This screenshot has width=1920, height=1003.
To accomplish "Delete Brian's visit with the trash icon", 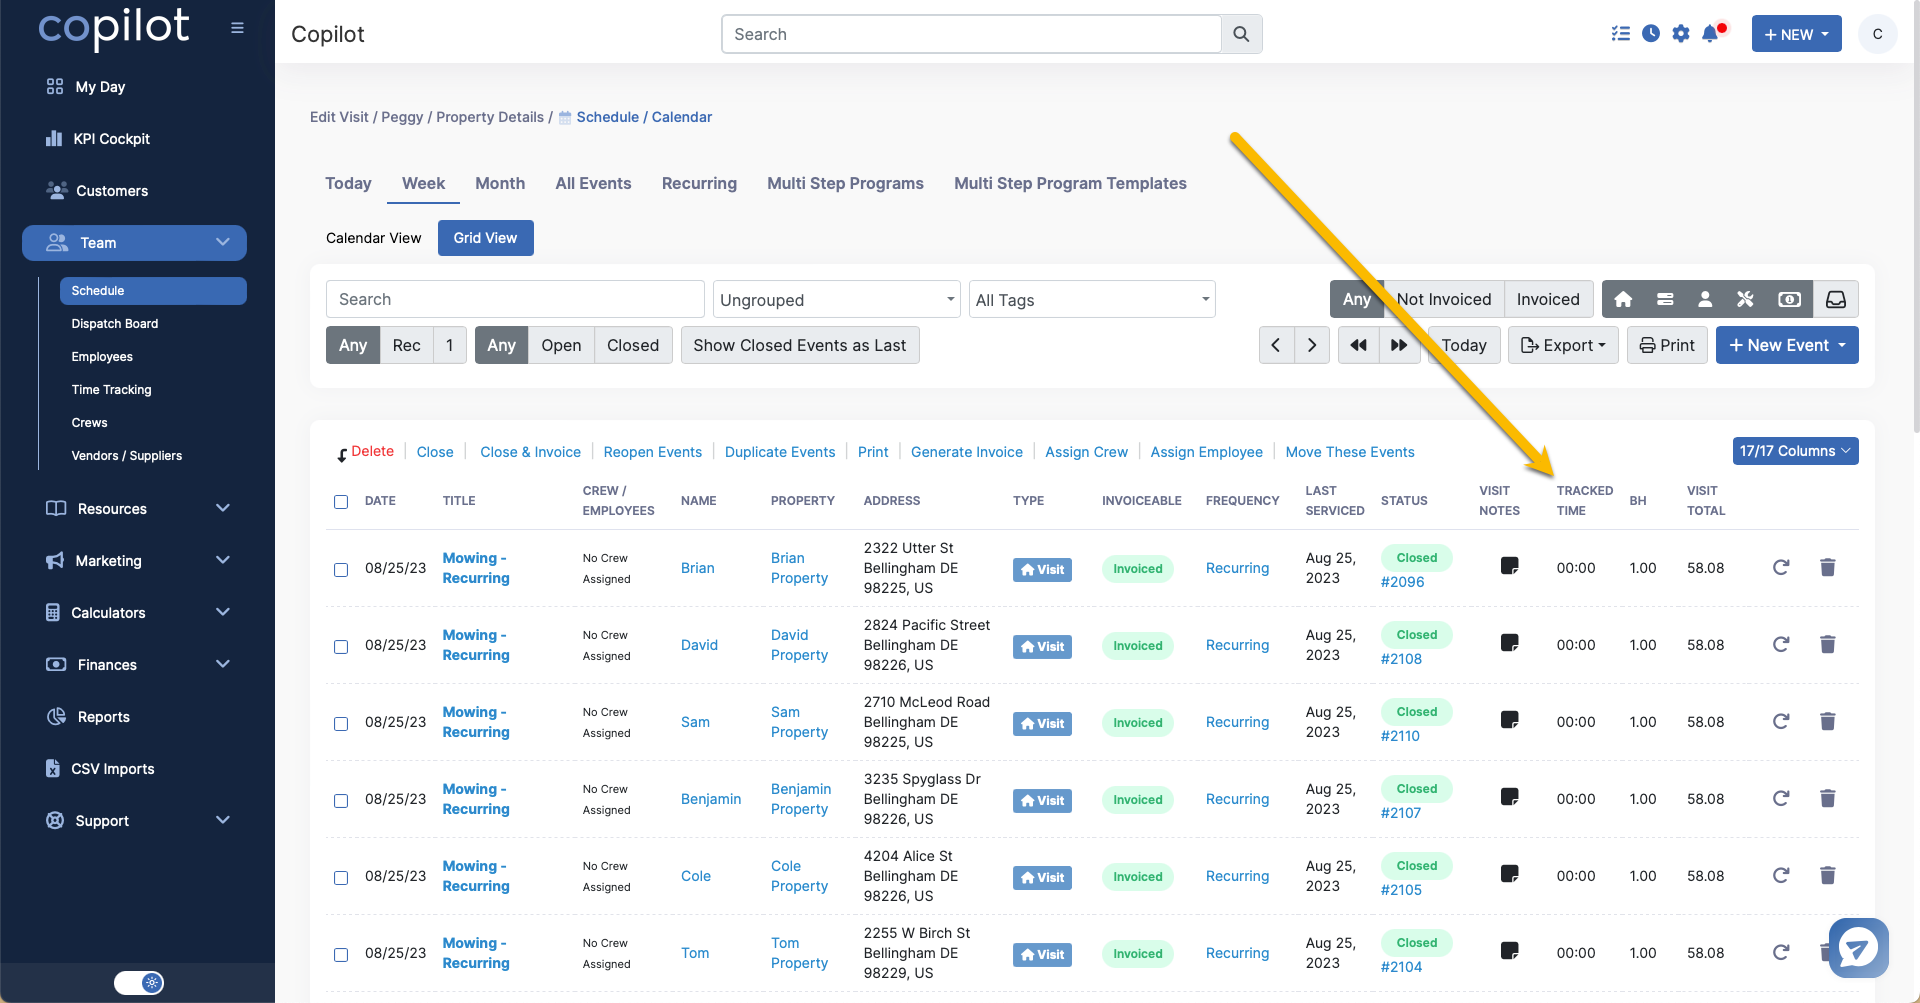I will point(1827,567).
